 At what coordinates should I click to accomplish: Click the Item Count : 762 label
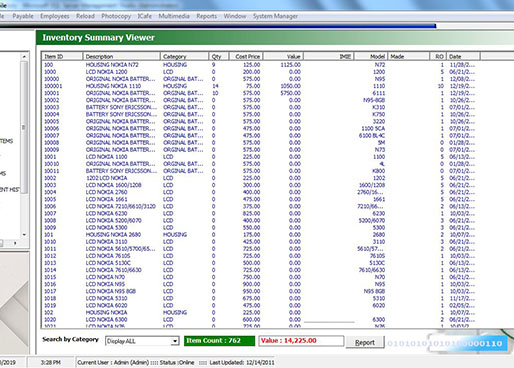(219, 341)
